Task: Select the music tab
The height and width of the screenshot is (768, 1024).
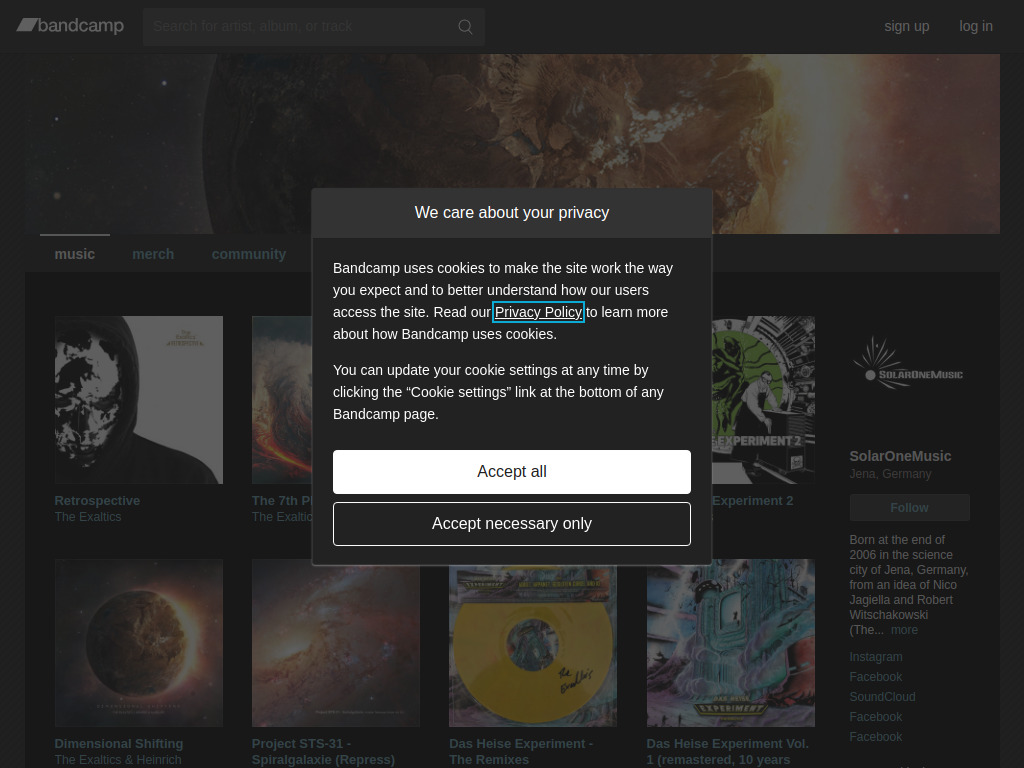Action: tap(74, 254)
